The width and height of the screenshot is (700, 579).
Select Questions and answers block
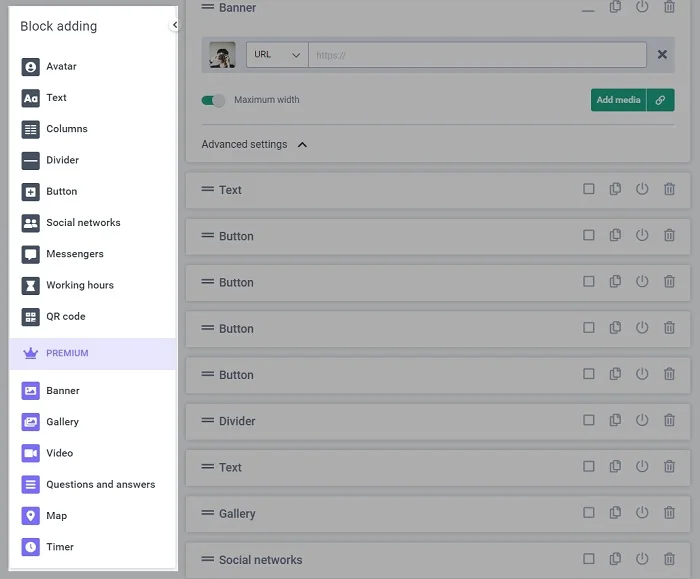pyautogui.click(x=100, y=485)
